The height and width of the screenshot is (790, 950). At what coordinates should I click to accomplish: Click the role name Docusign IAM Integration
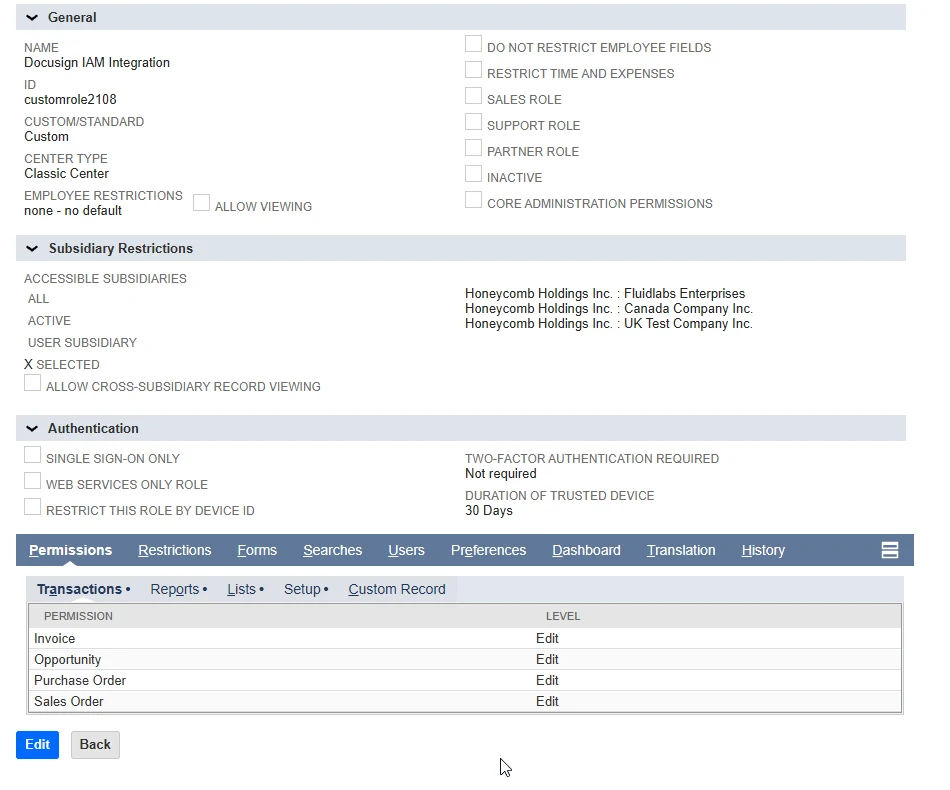[97, 63]
